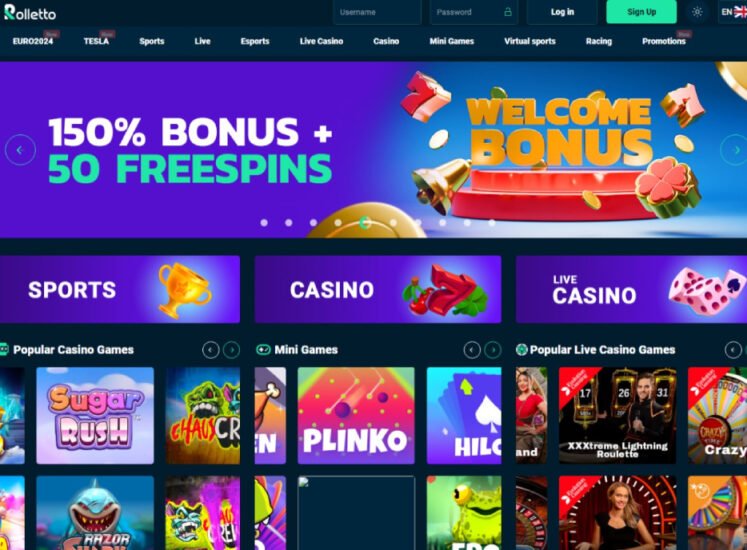This screenshot has height=550, width=747.
Task: Open the Live Casino menu item
Action: pyautogui.click(x=322, y=41)
